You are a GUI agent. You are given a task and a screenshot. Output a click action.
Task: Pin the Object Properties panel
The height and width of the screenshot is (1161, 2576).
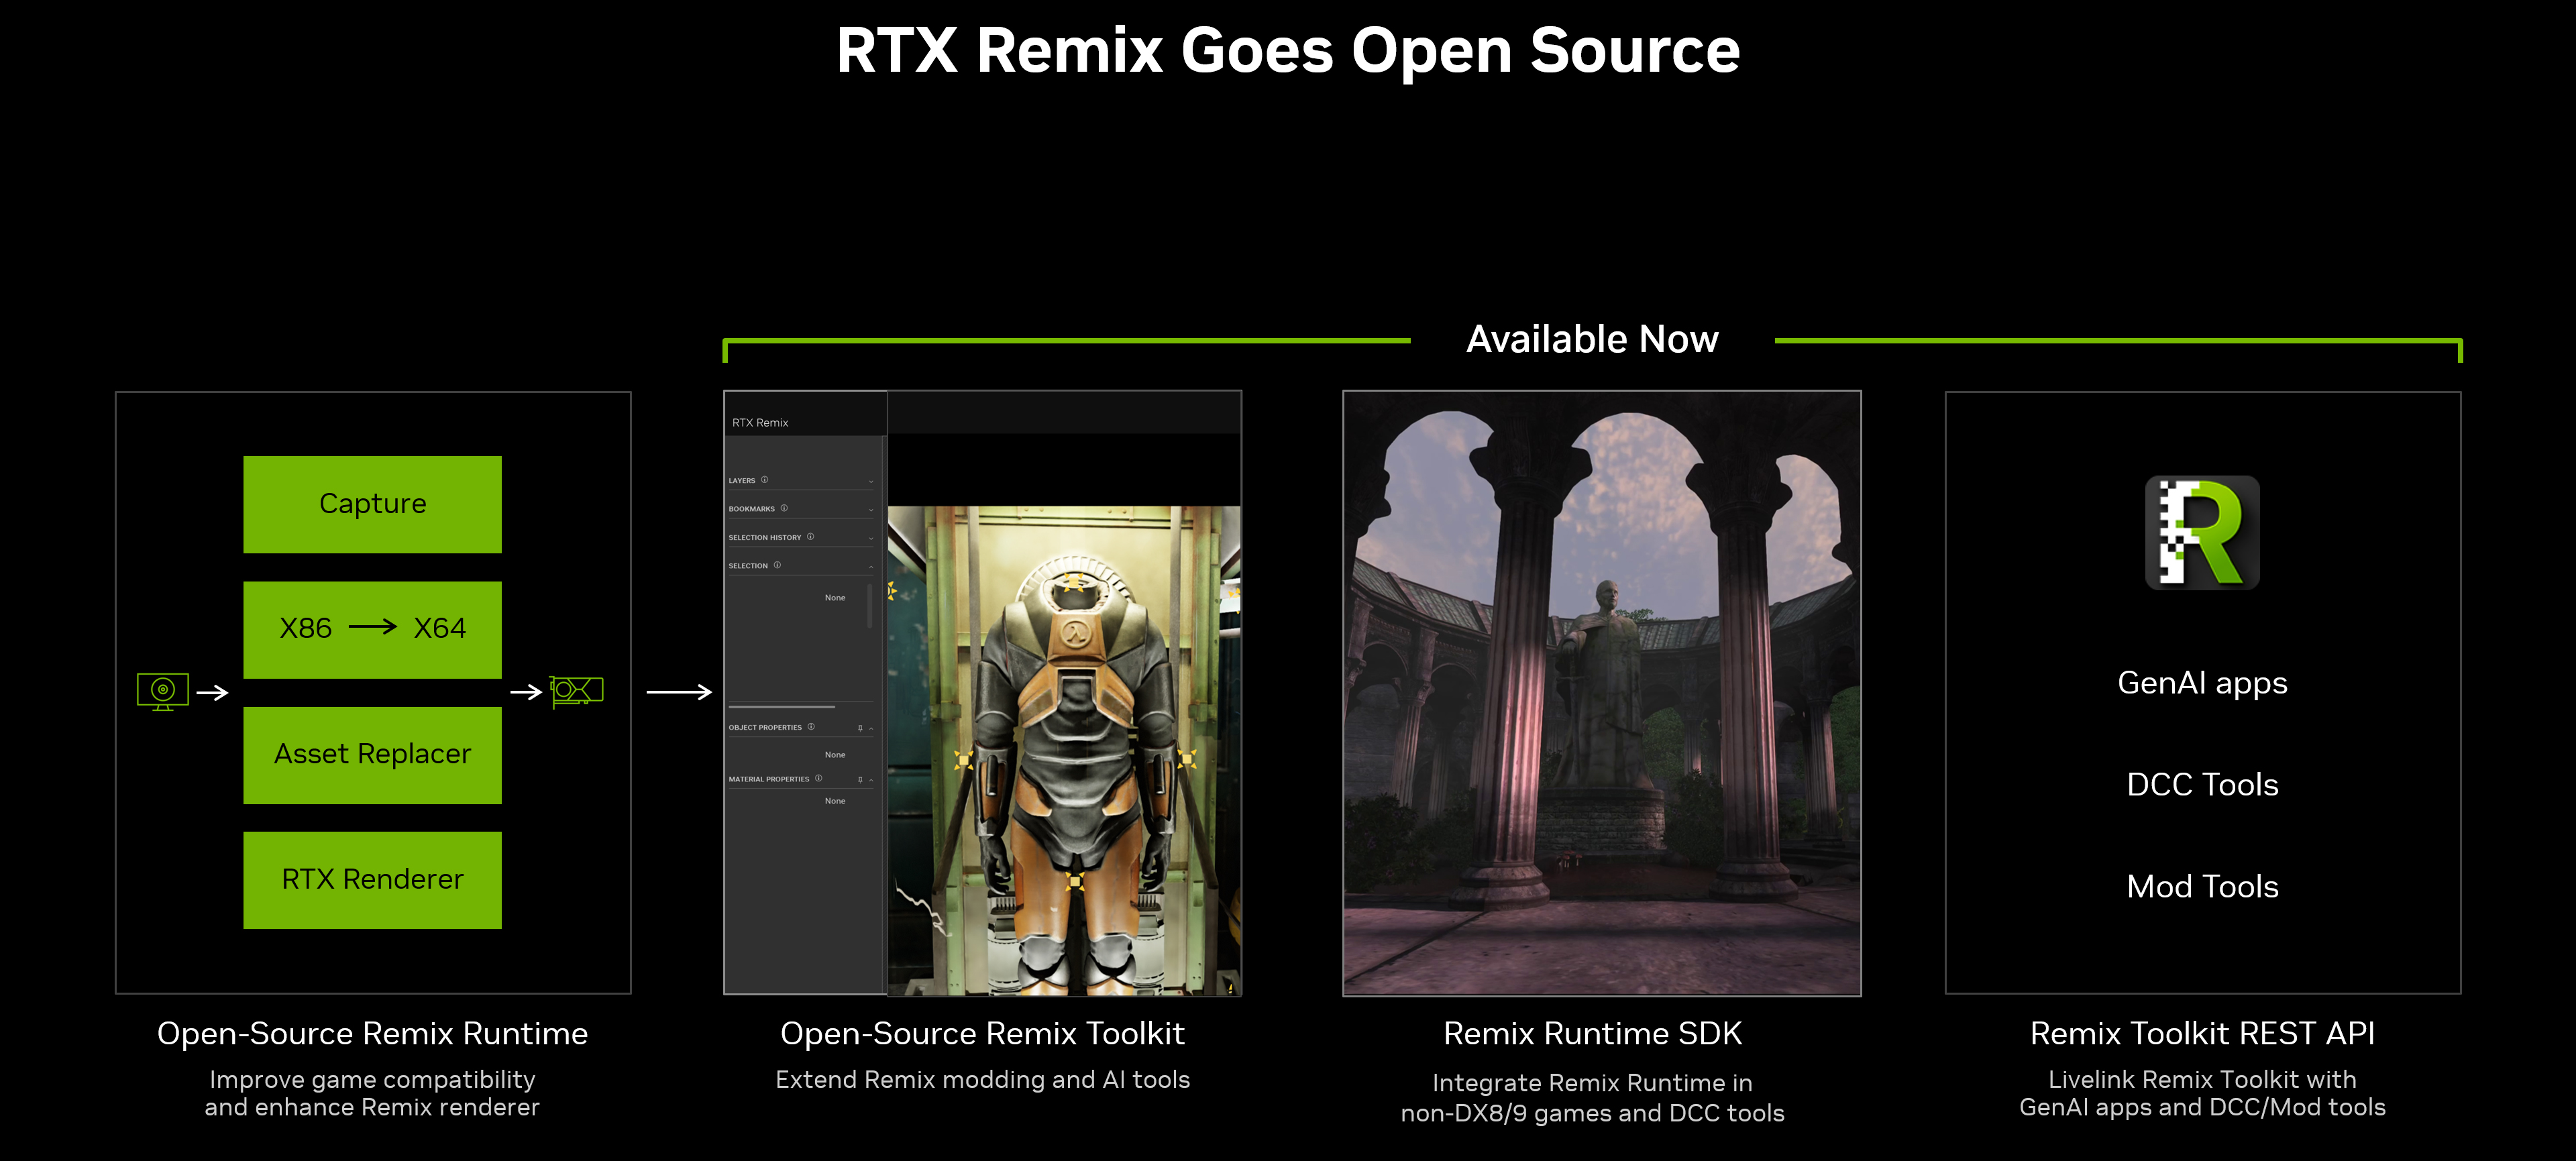pos(861,728)
